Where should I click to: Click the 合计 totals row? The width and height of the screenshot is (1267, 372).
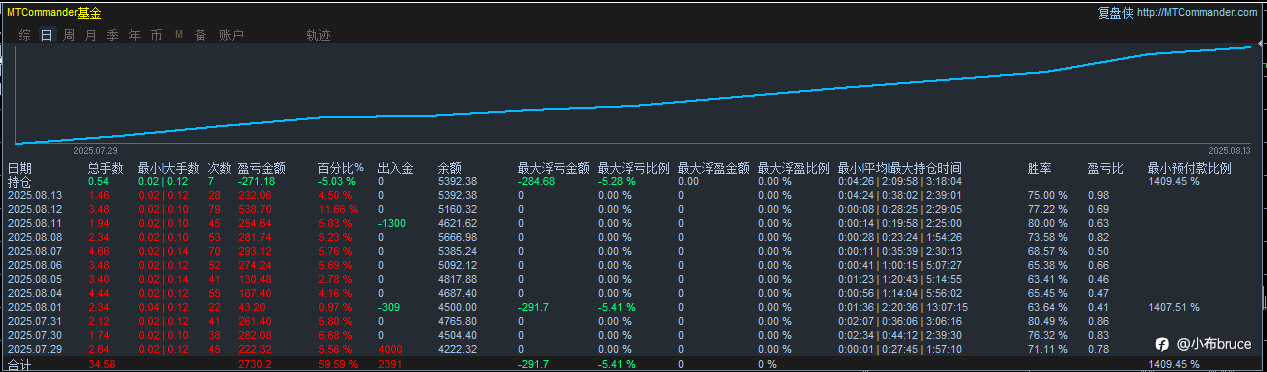tap(633, 365)
